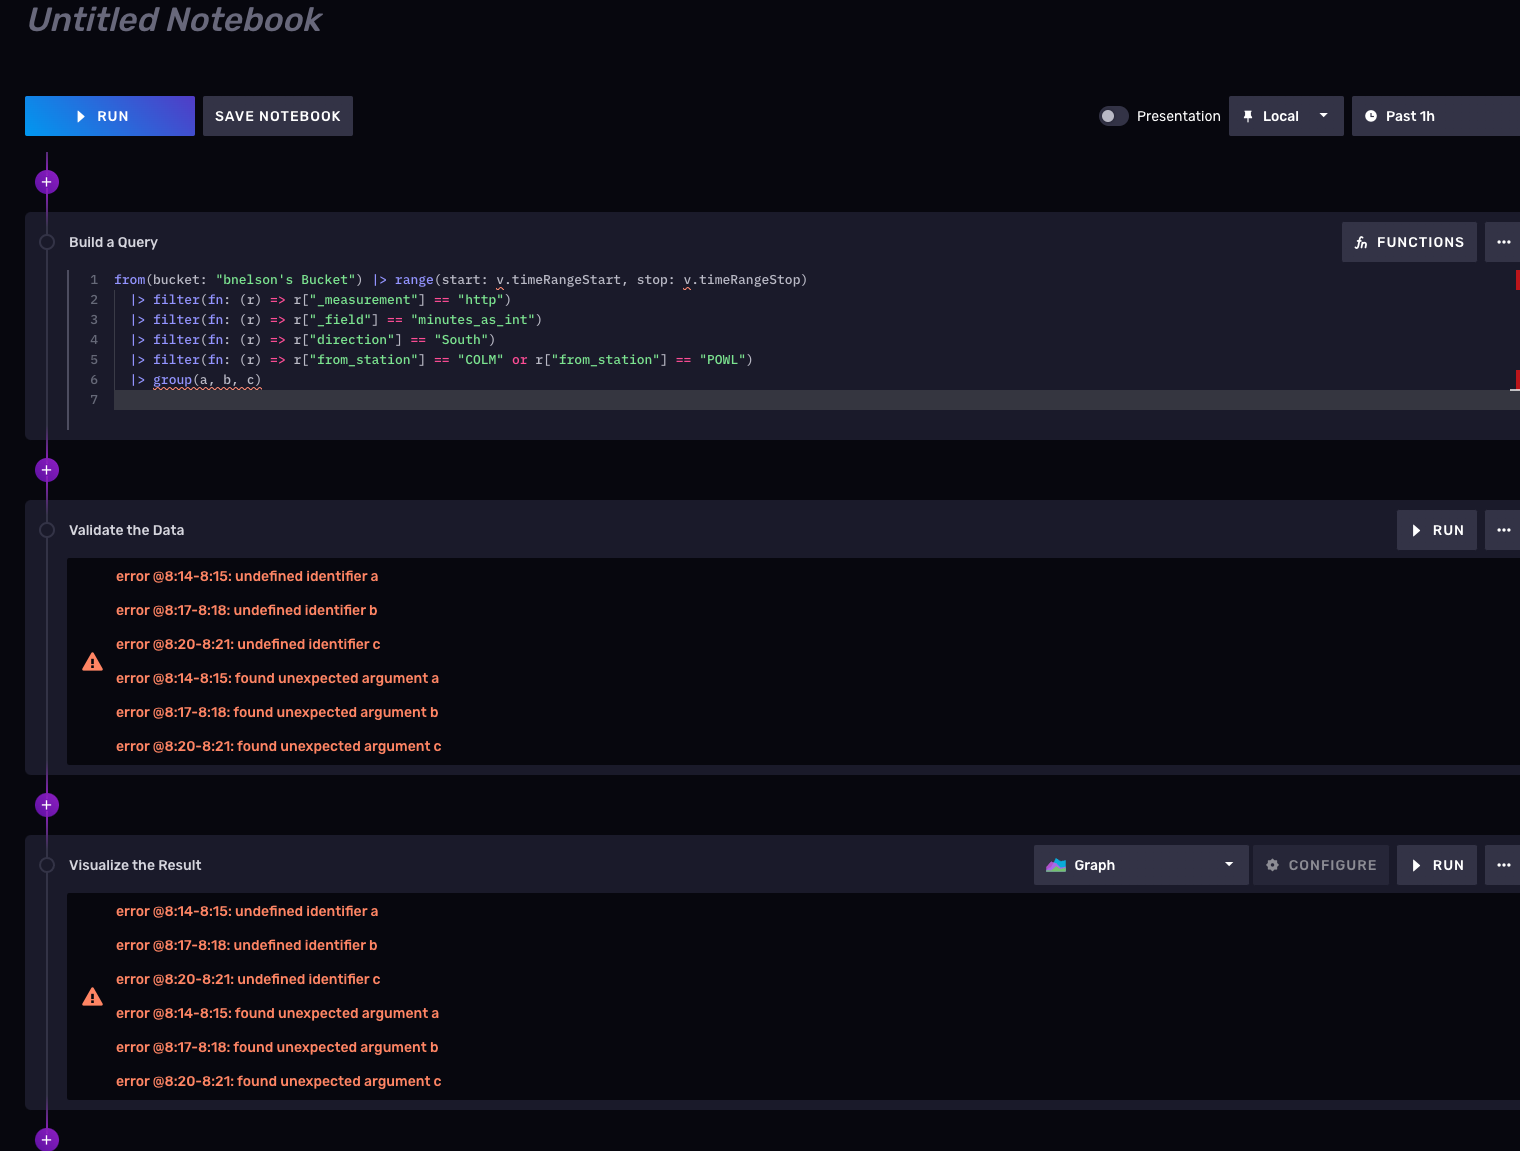This screenshot has height=1151, width=1520.
Task: Click the warning triangle in Visualize the Result
Action: pos(92,996)
